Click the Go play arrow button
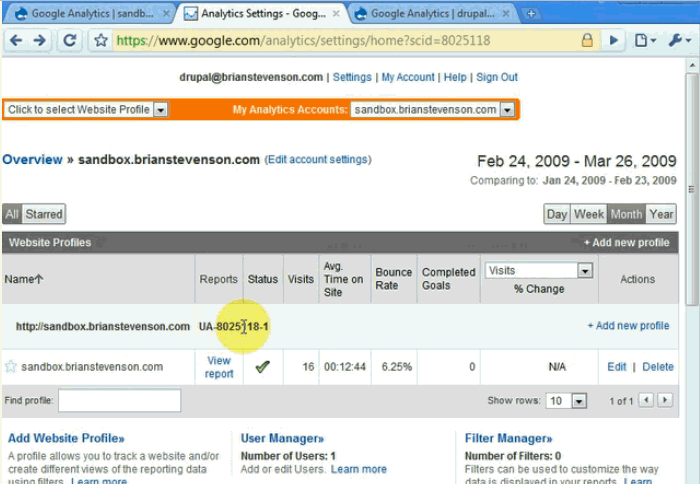Viewport: 700px width, 484px height. [614, 41]
